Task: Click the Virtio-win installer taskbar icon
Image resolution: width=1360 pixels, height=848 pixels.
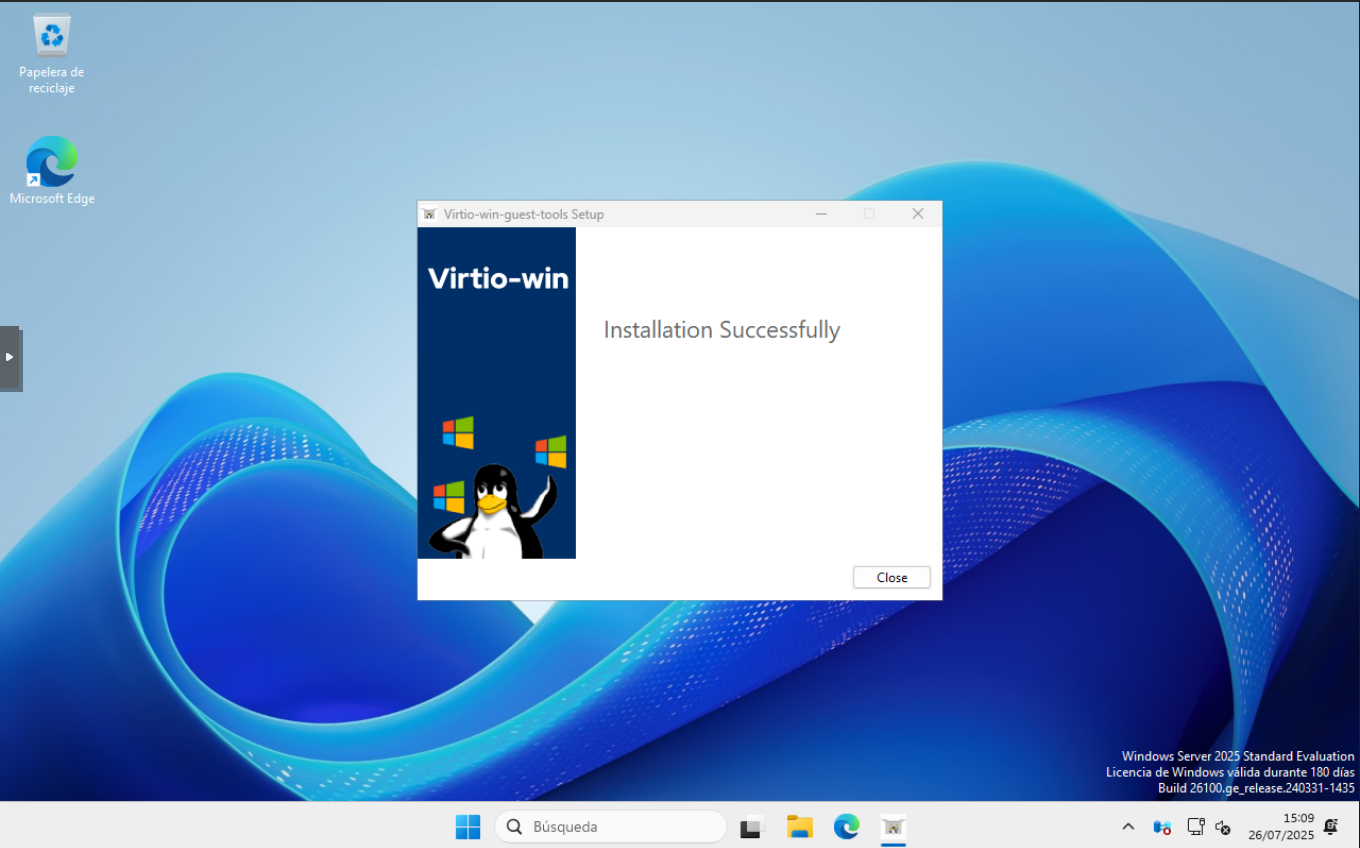Action: pos(893,827)
